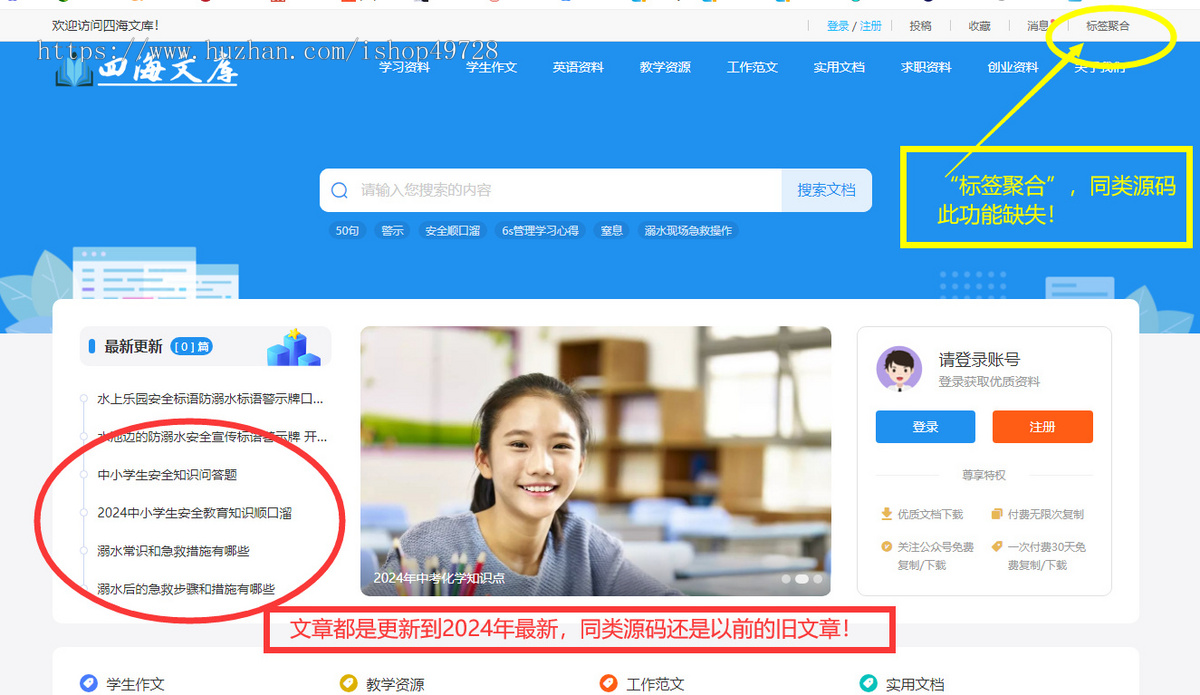Click the 6s管理学习心得 search tag

coord(540,230)
